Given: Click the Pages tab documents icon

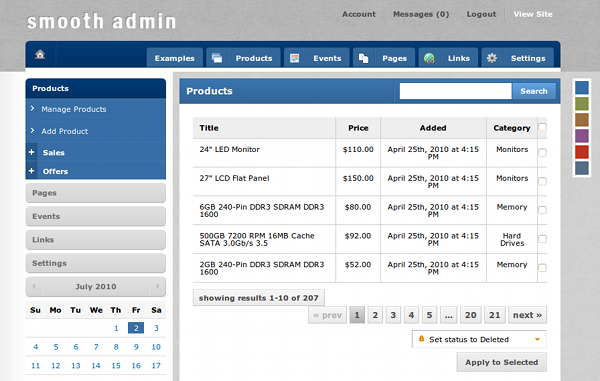Looking at the screenshot, I should pyautogui.click(x=364, y=58).
